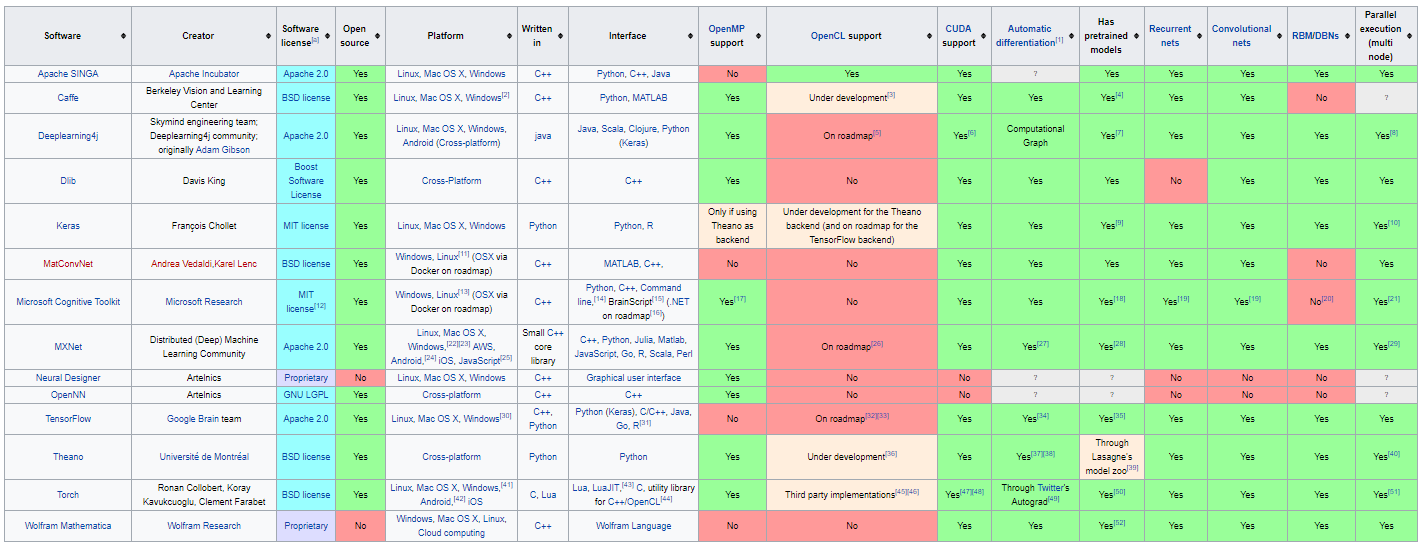Viewport: 1428px width, 549px height.
Task: Sort table using Interface column arrows
Action: click(690, 36)
